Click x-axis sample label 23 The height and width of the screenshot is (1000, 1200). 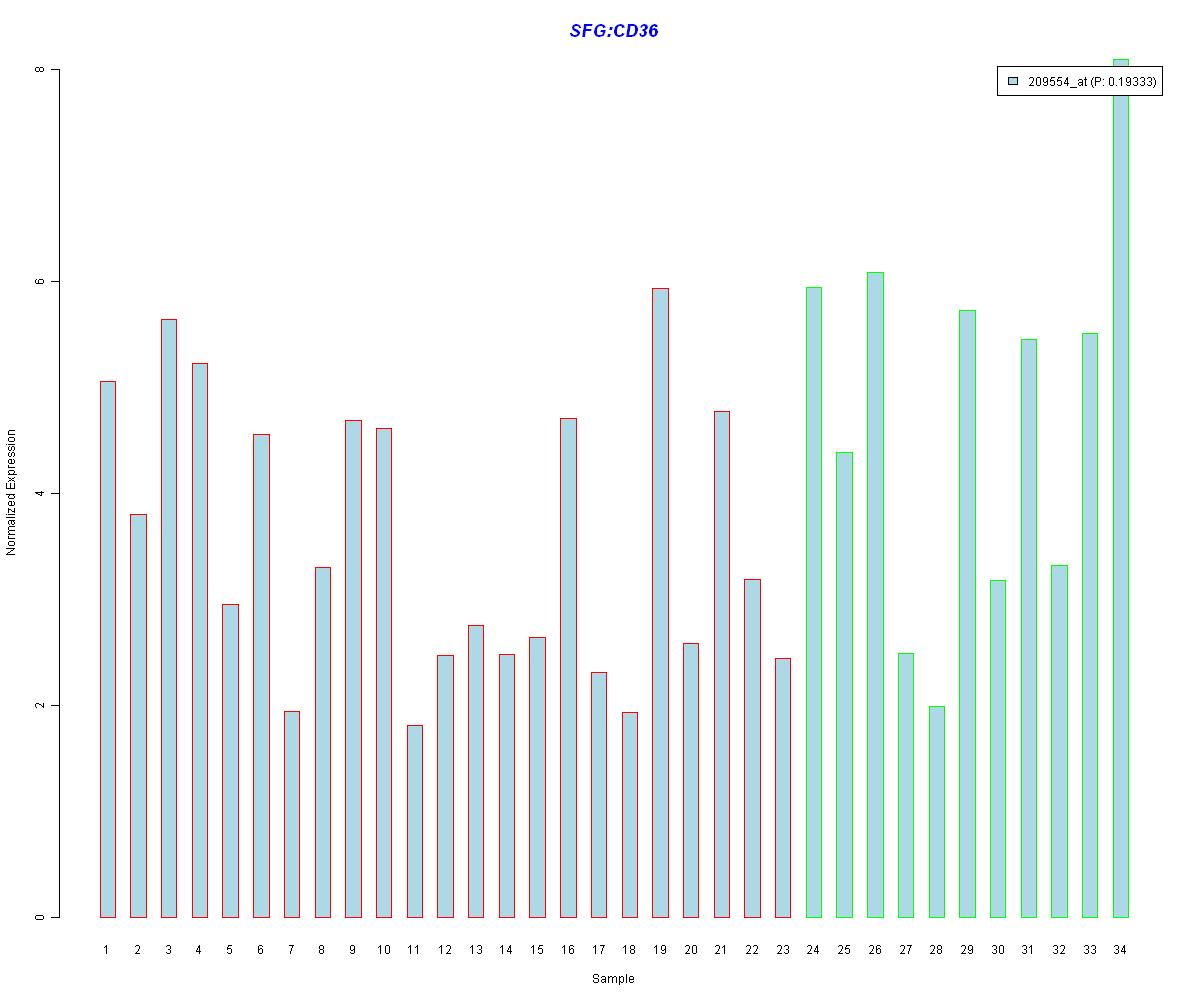tap(782, 949)
